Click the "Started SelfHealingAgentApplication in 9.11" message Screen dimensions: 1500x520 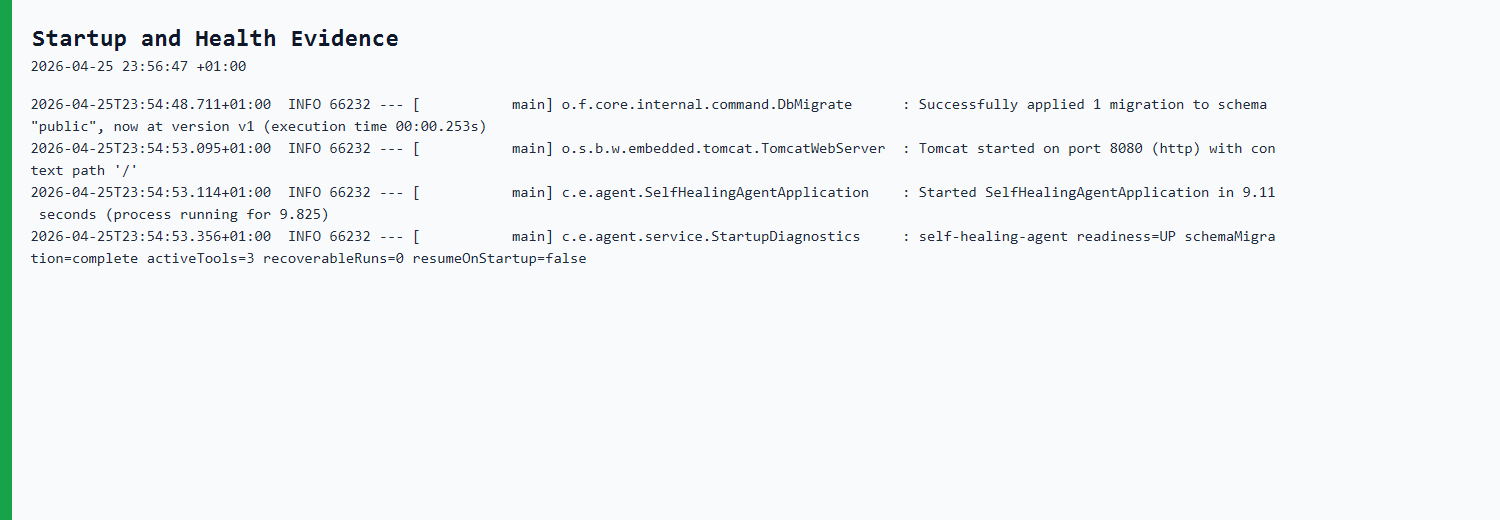click(1096, 193)
